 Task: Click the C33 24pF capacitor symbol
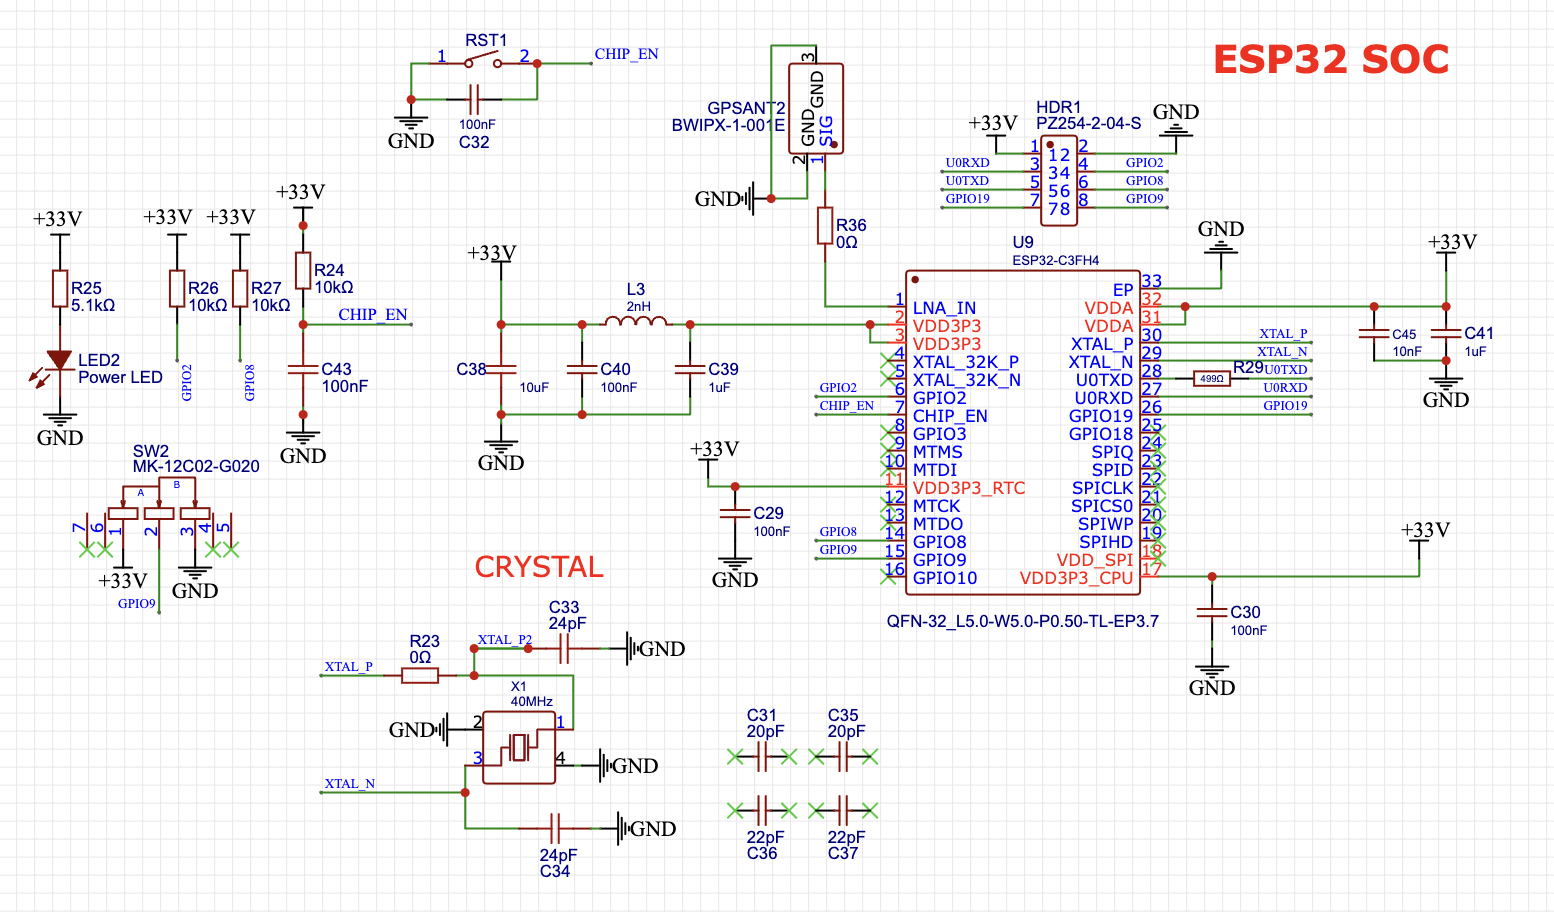(x=564, y=648)
